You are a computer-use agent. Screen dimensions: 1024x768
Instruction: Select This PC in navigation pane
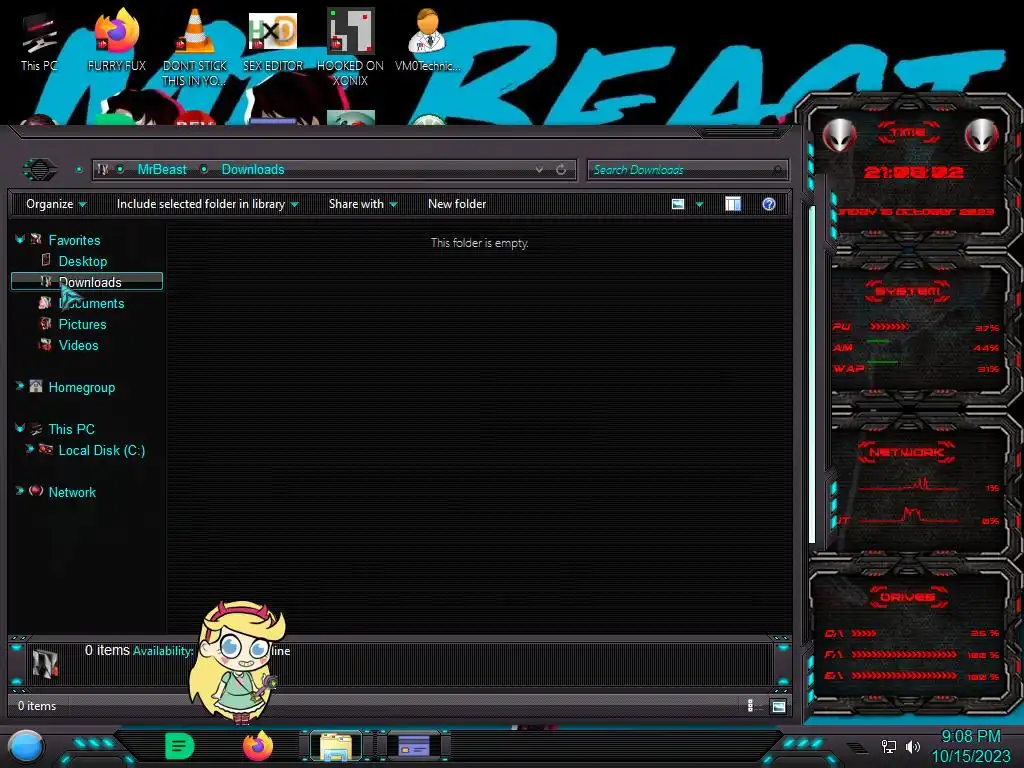(x=71, y=429)
